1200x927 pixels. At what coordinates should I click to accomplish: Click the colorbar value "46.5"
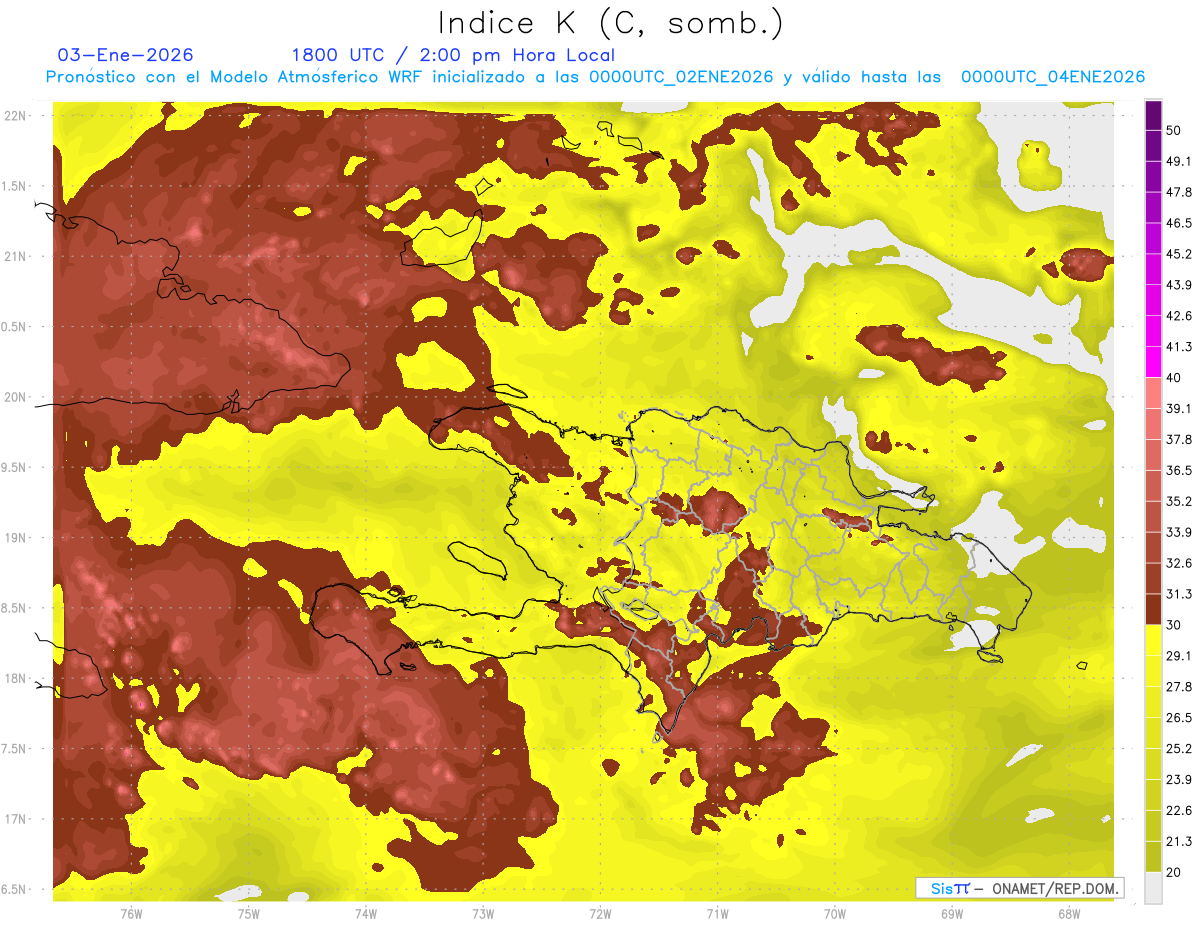coord(1179,223)
